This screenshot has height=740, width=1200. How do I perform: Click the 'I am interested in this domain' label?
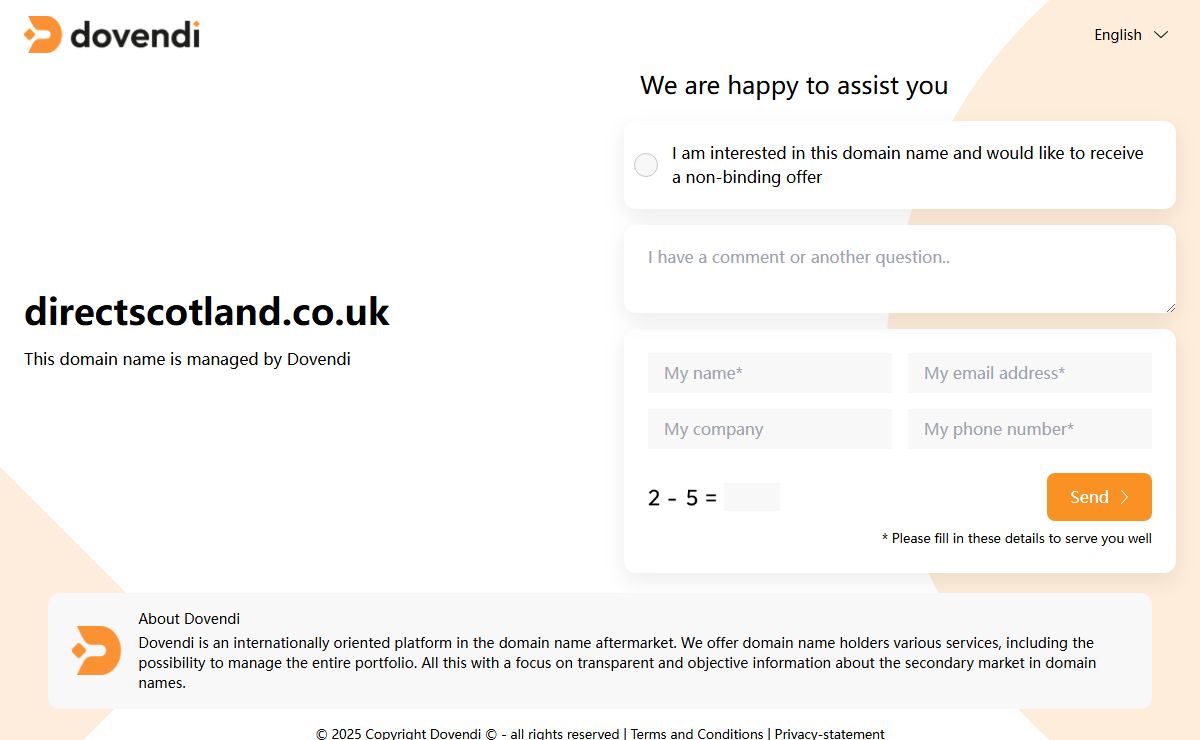point(908,165)
